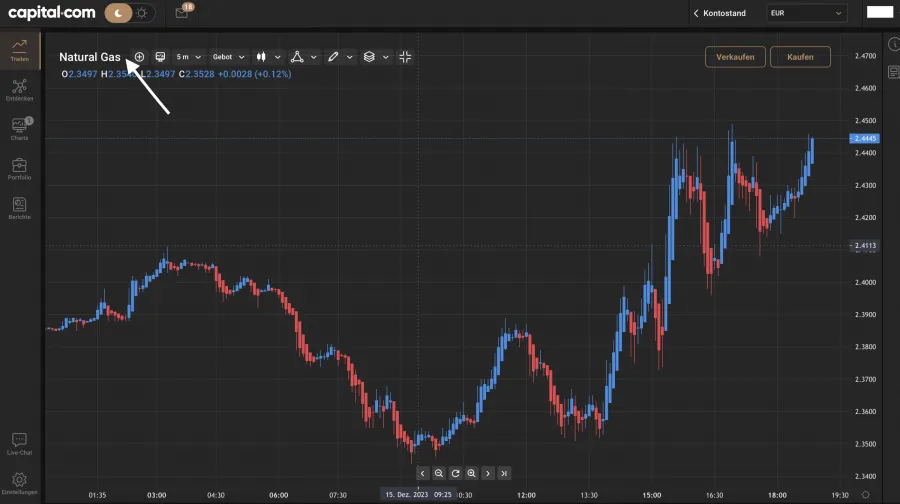Open the Gebot price type dropdown
900x504 pixels.
228,57
